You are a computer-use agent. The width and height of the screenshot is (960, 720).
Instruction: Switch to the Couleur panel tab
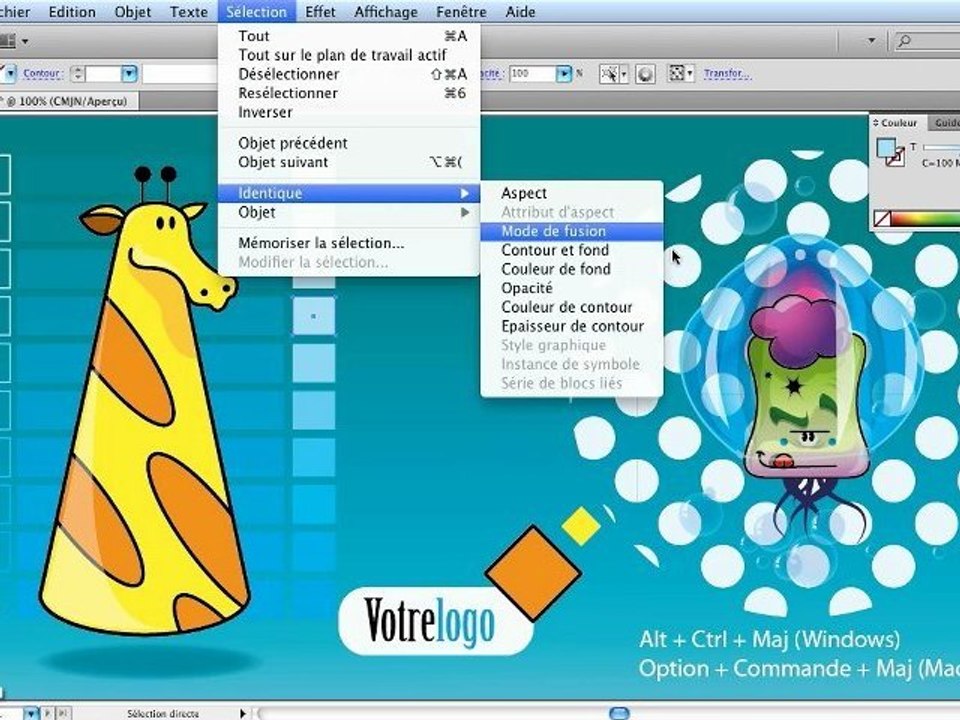point(898,123)
